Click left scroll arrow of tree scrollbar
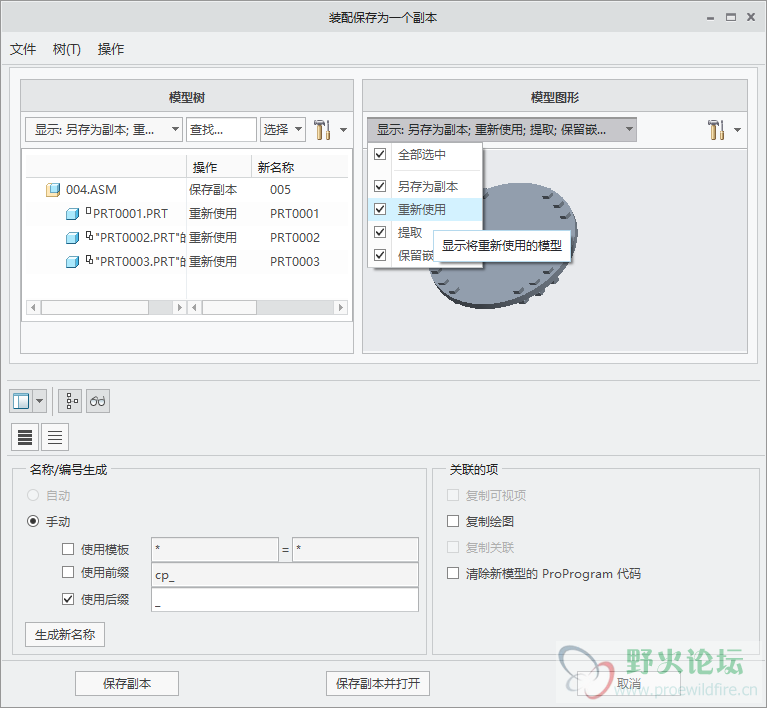 pyautogui.click(x=33, y=308)
